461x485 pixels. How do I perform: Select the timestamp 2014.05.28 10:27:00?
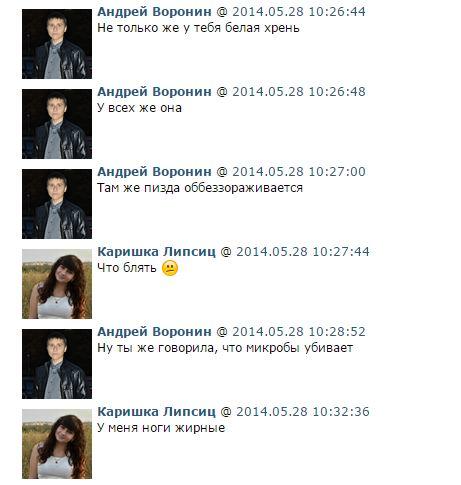[x=299, y=172]
